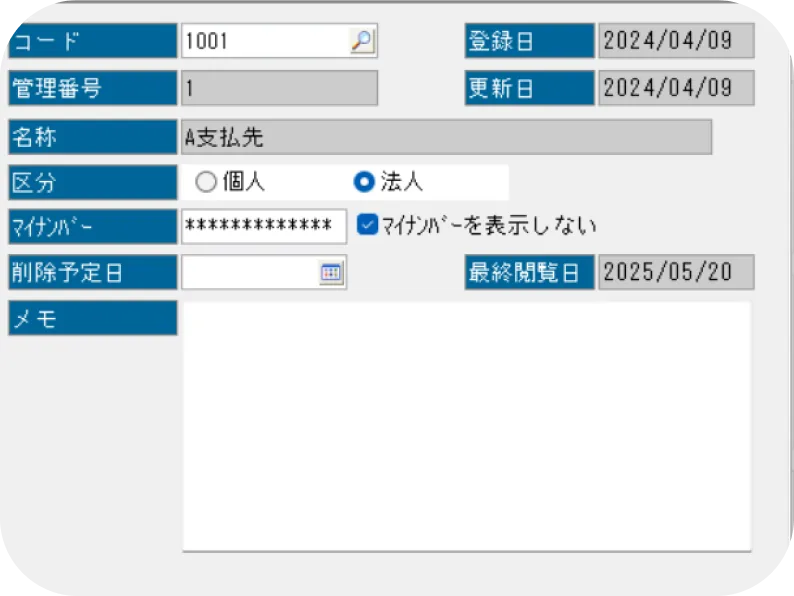Uncheck the マイナンバーを表示しない checkbox
This screenshot has width=794, height=596.
tap(367, 226)
